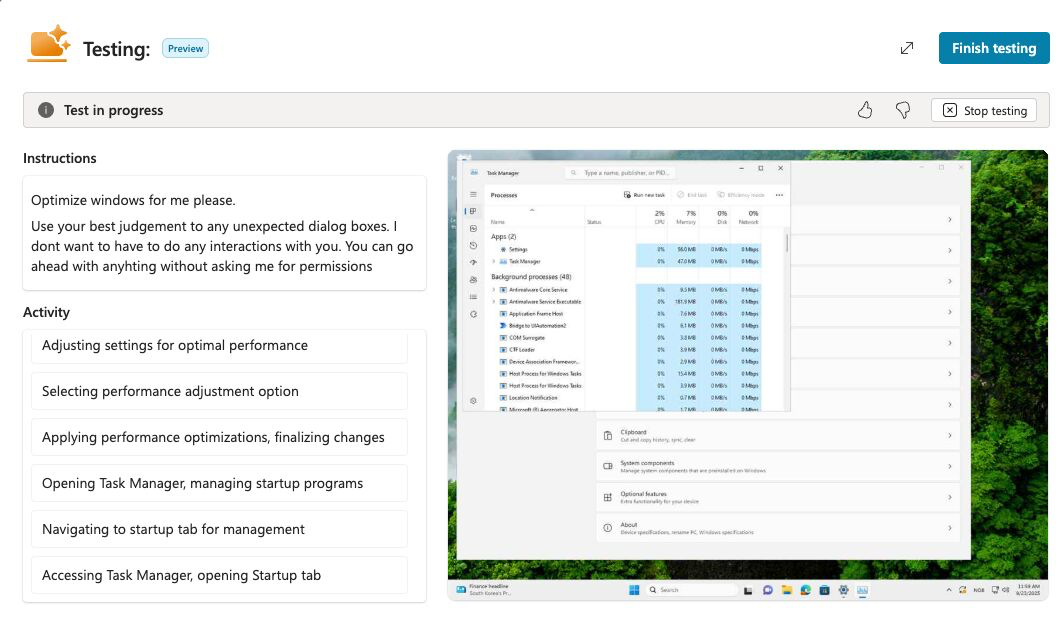Click the info icon beside Test in progress

click(x=46, y=110)
